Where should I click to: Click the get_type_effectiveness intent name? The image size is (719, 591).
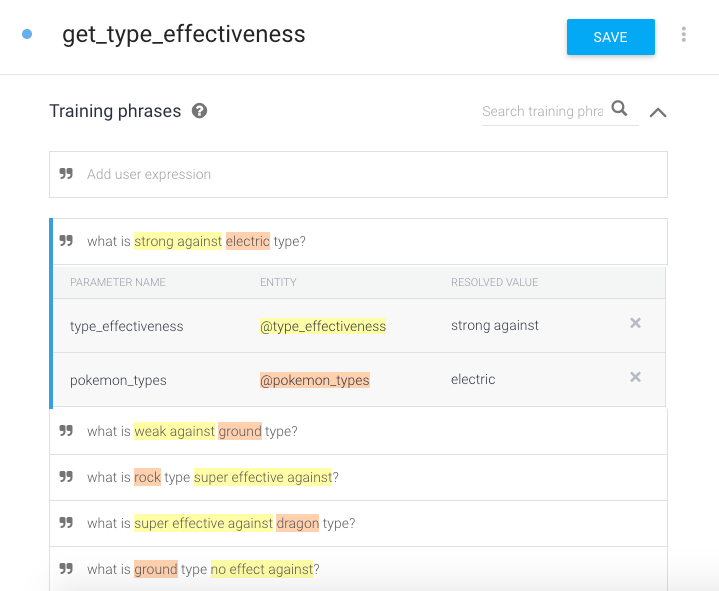pyautogui.click(x=184, y=35)
